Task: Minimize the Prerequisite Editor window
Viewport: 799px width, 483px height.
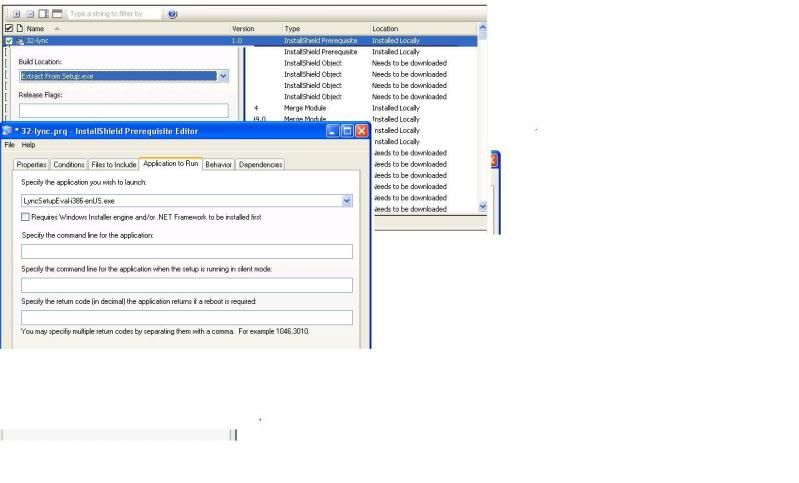Action: [x=332, y=131]
